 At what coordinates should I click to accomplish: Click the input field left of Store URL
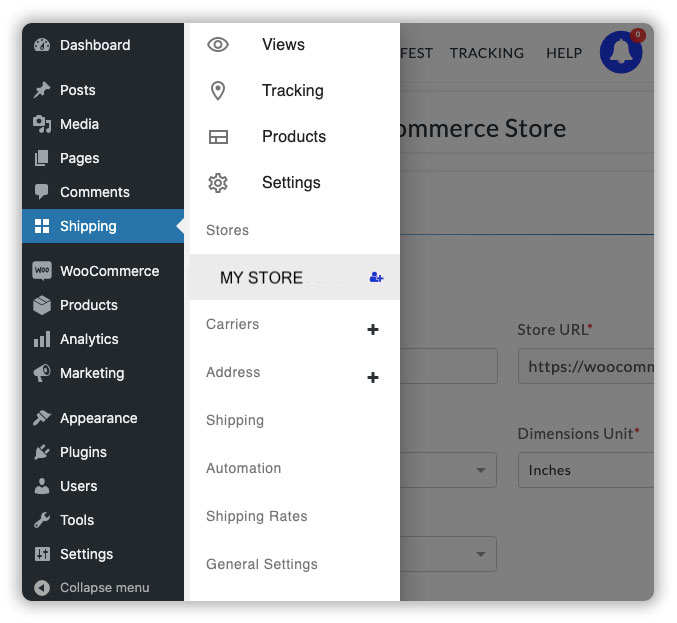pyautogui.click(x=449, y=366)
